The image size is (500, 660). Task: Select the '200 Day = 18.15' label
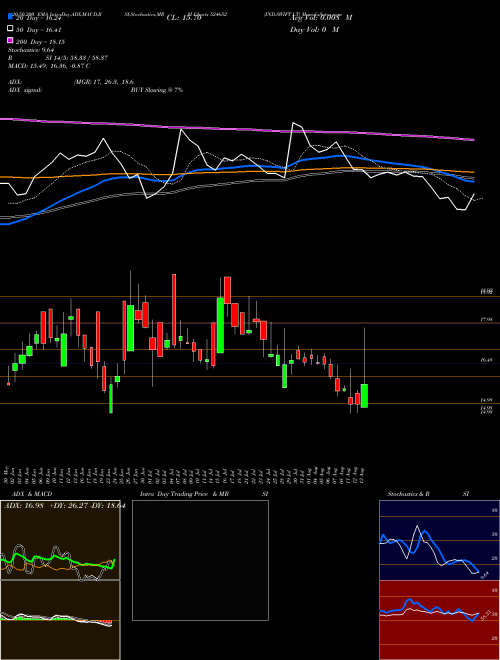coord(40,42)
